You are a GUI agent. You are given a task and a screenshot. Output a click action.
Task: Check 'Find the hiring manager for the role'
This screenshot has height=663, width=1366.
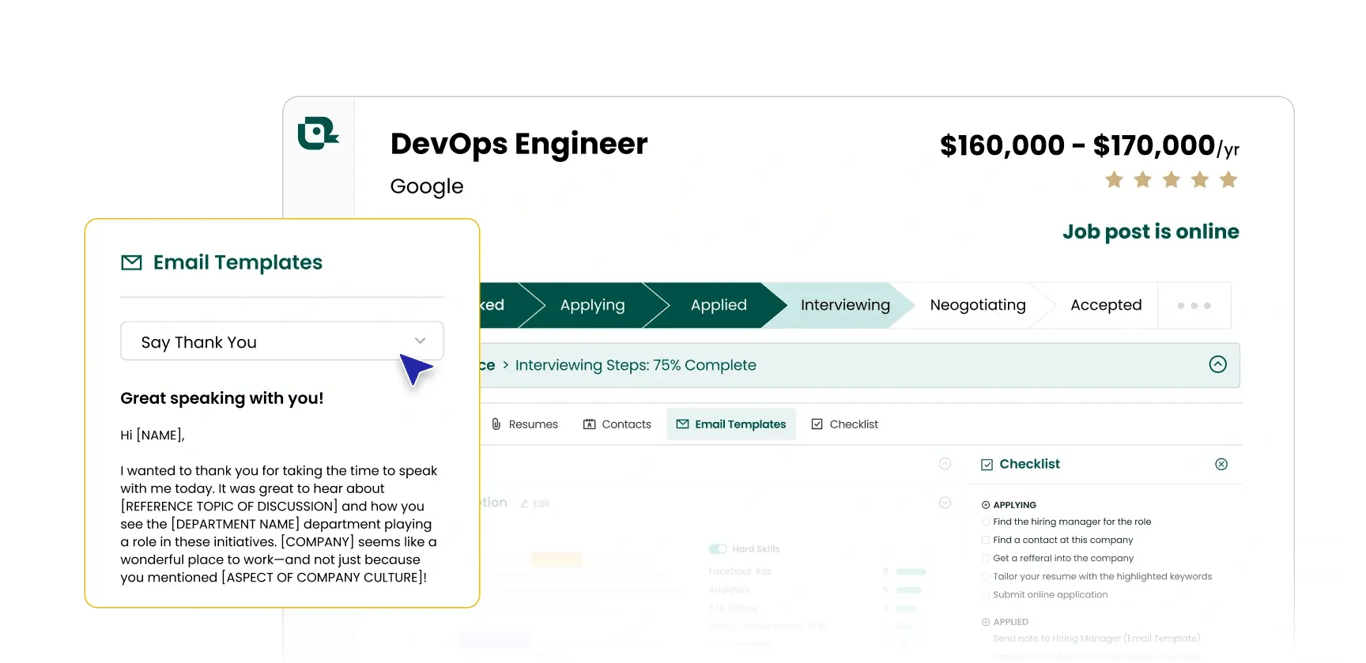coord(986,522)
